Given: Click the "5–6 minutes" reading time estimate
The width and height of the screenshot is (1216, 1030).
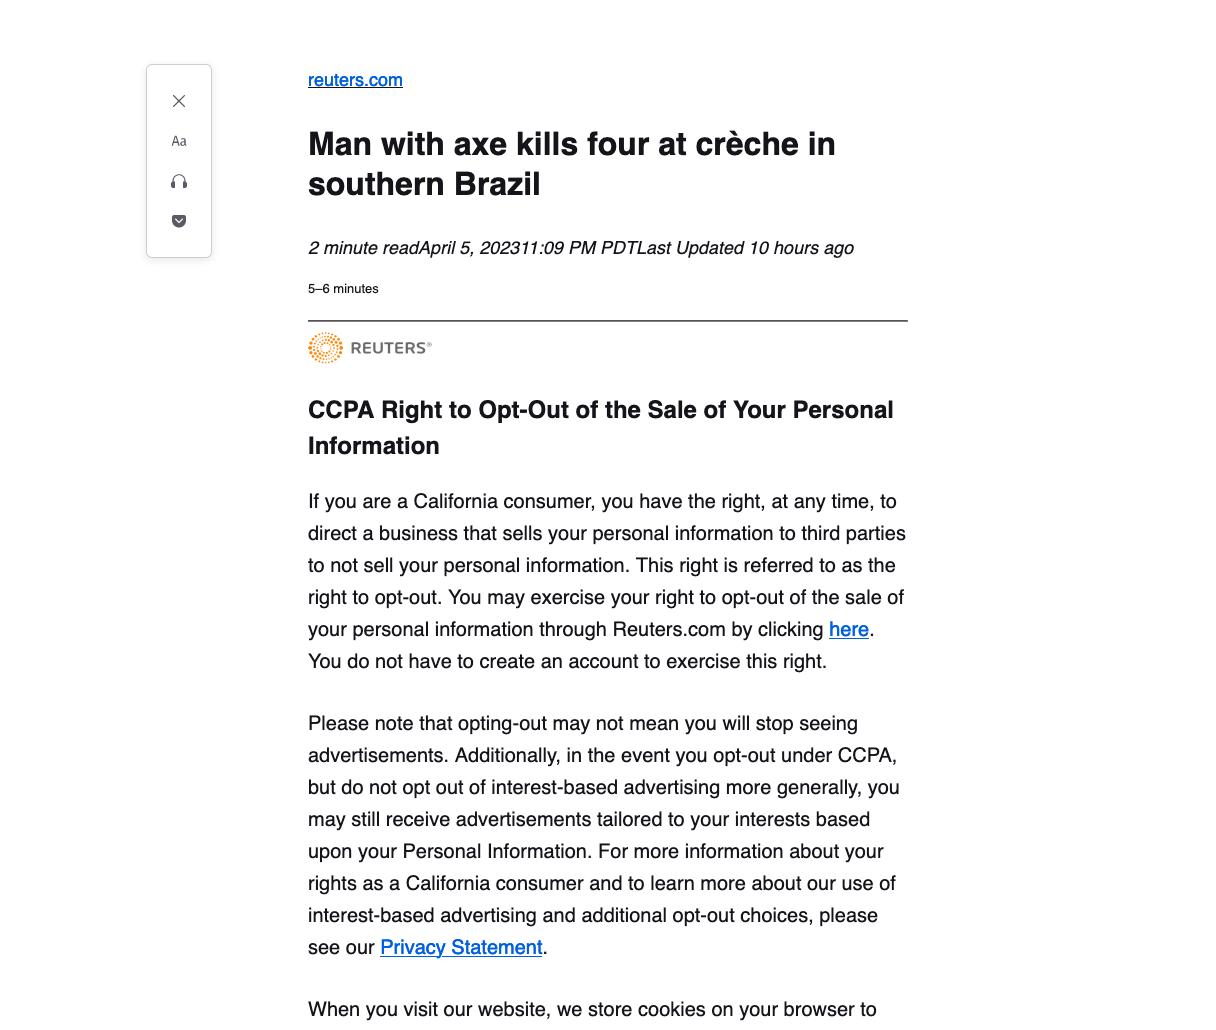Looking at the screenshot, I should (x=343, y=289).
